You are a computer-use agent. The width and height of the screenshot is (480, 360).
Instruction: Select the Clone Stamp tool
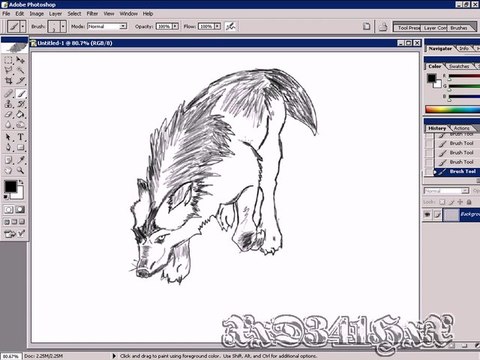pyautogui.click(x=8, y=104)
